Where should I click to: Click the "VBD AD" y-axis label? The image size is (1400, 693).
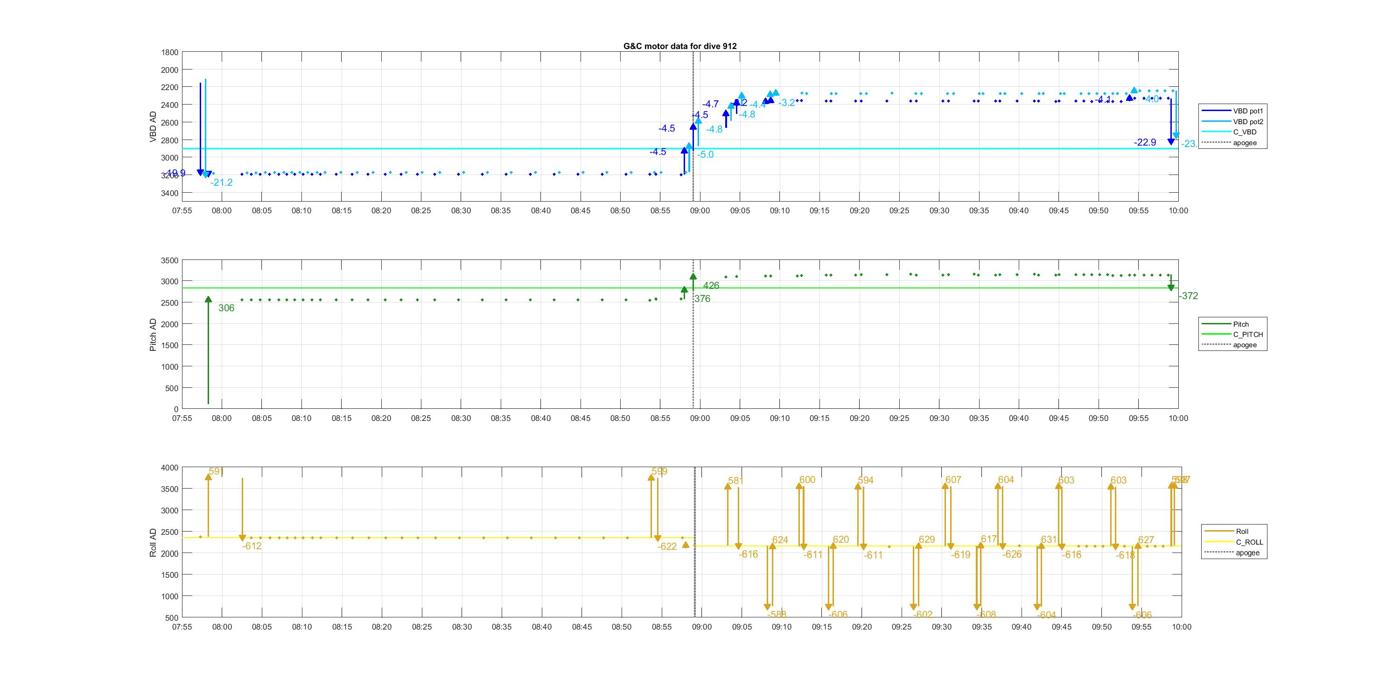pos(154,126)
